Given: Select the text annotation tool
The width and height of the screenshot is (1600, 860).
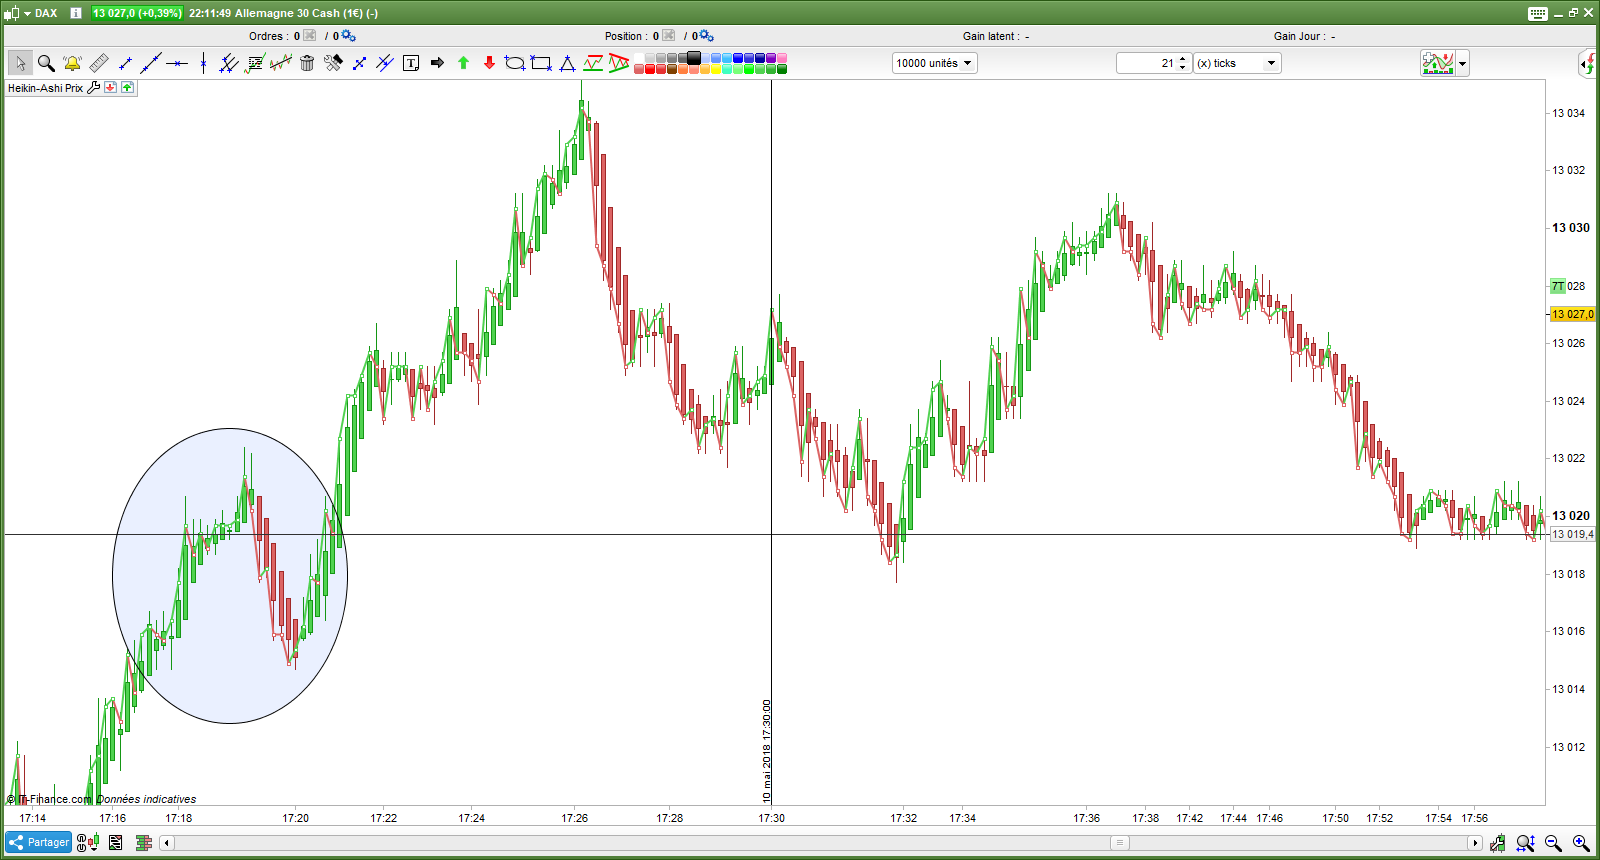Looking at the screenshot, I should click(411, 63).
